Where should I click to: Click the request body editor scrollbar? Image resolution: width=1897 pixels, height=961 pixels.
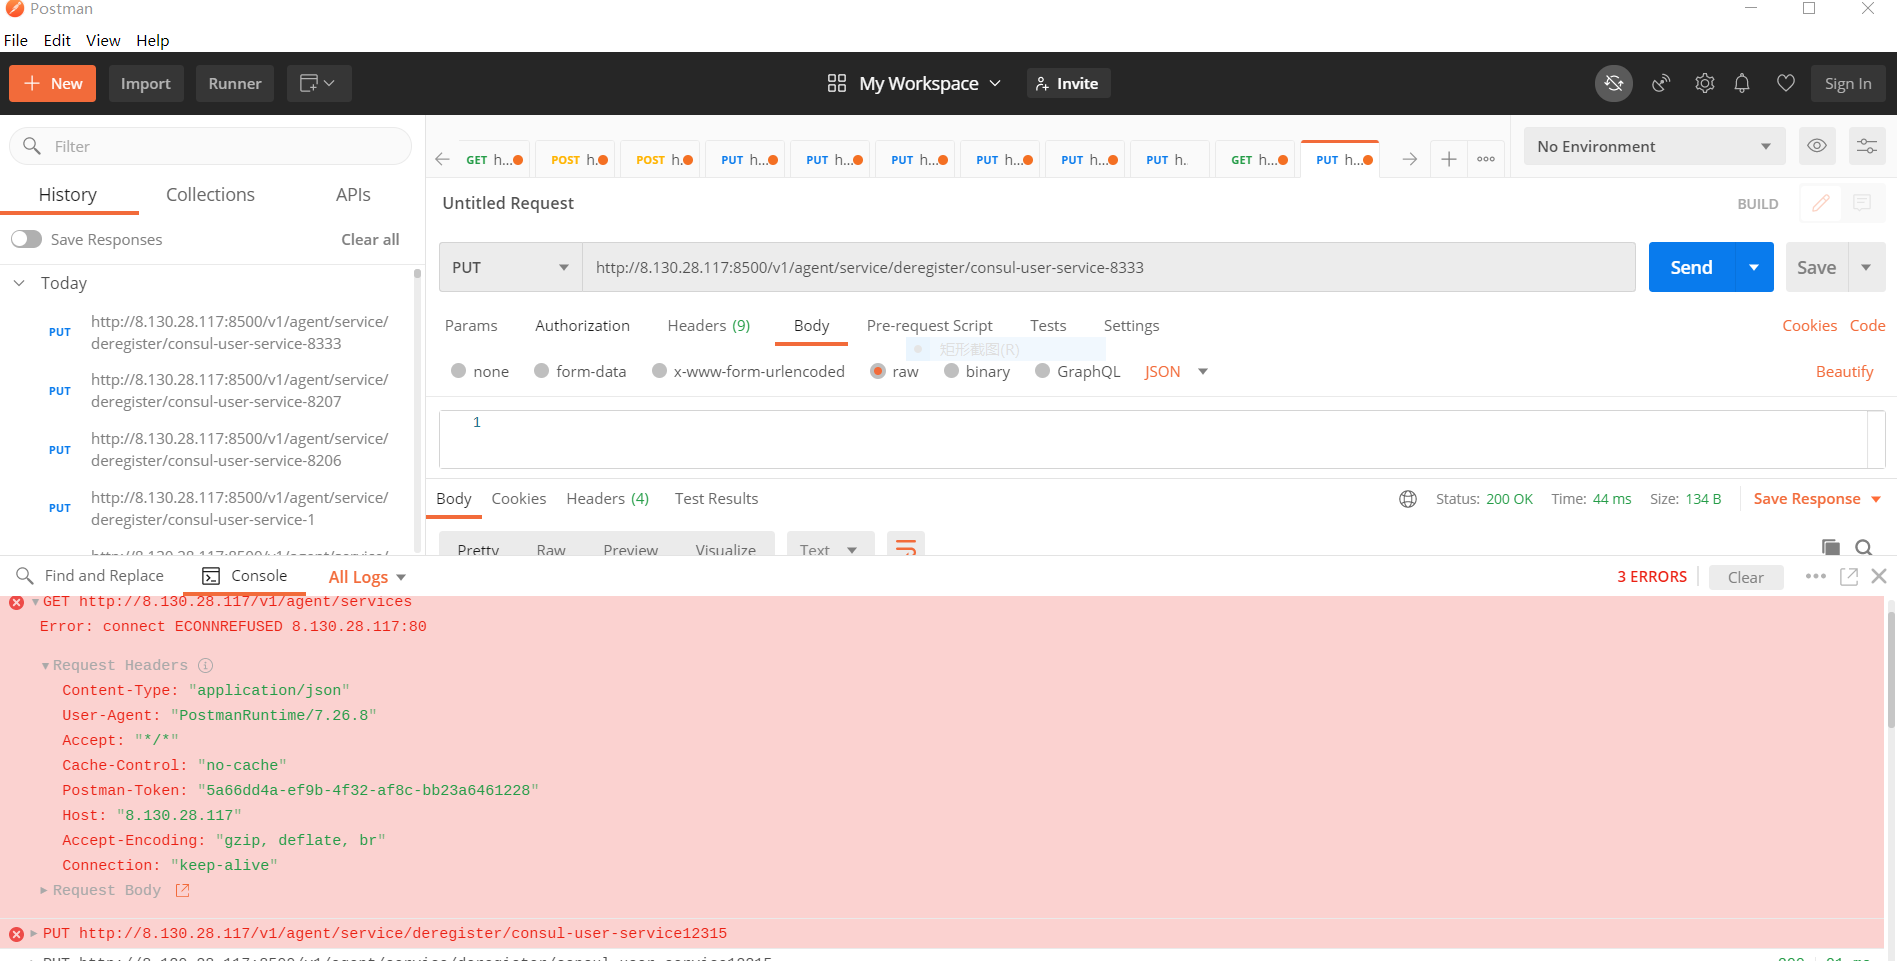pos(1875,439)
